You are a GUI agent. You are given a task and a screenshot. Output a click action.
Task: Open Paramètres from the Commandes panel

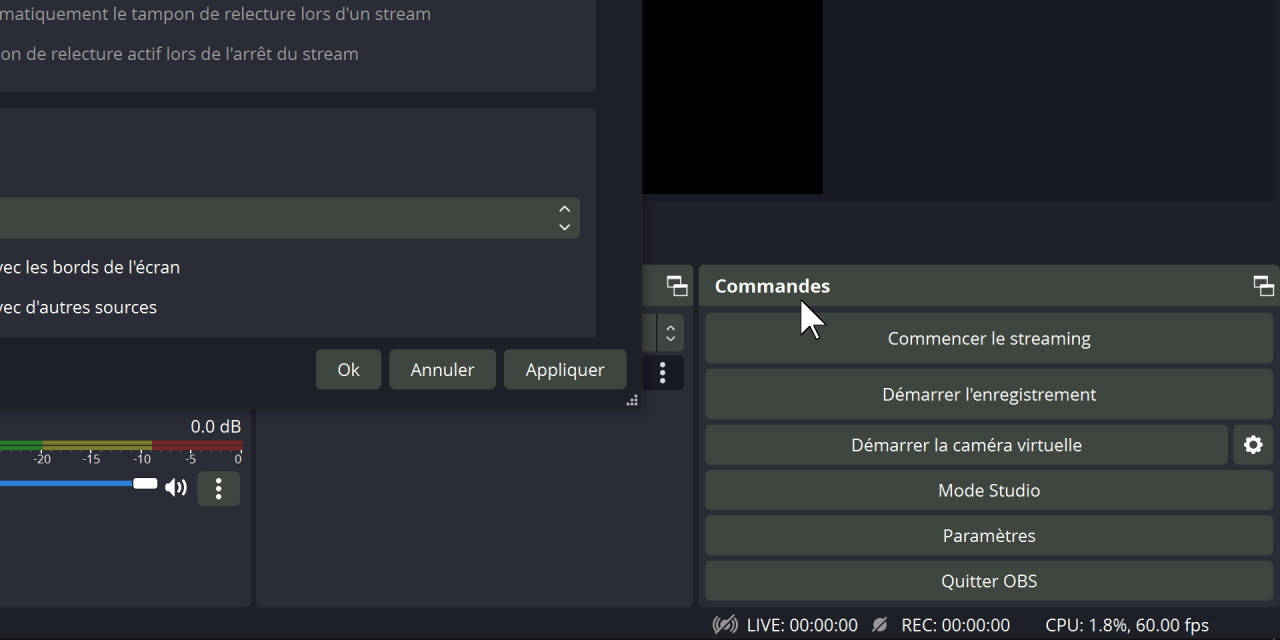coord(988,536)
